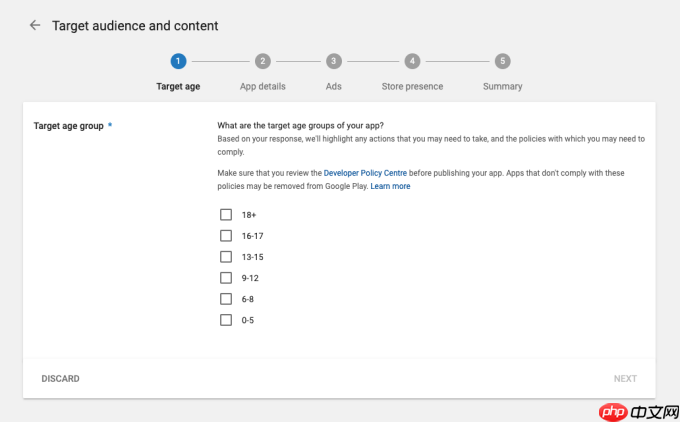Screen dimensions: 680x422
Task: Toggle the 6-8 age group checkbox
Action: point(226,299)
